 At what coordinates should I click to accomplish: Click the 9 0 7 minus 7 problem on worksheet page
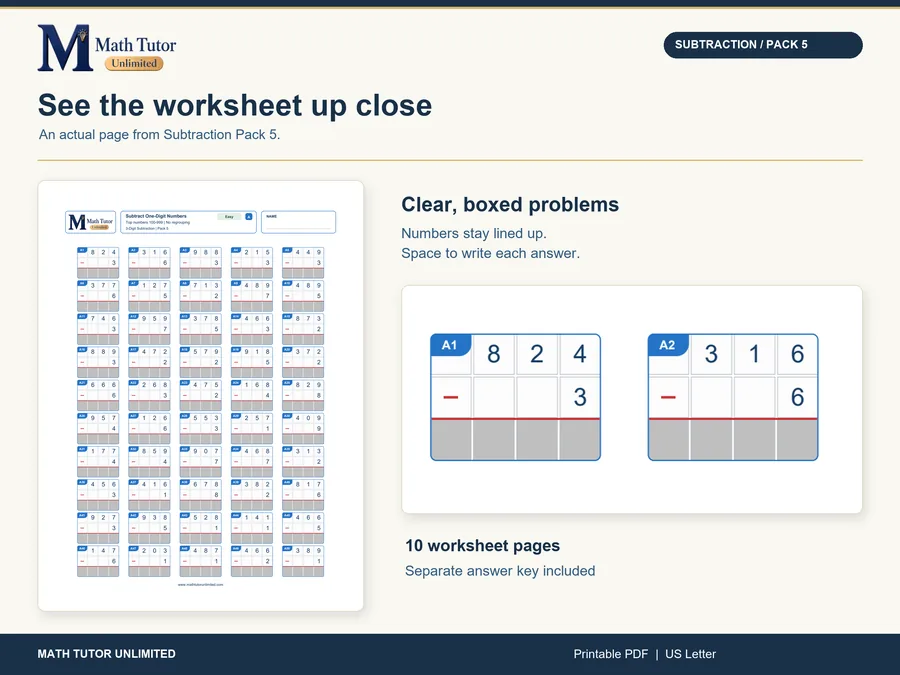[200, 461]
